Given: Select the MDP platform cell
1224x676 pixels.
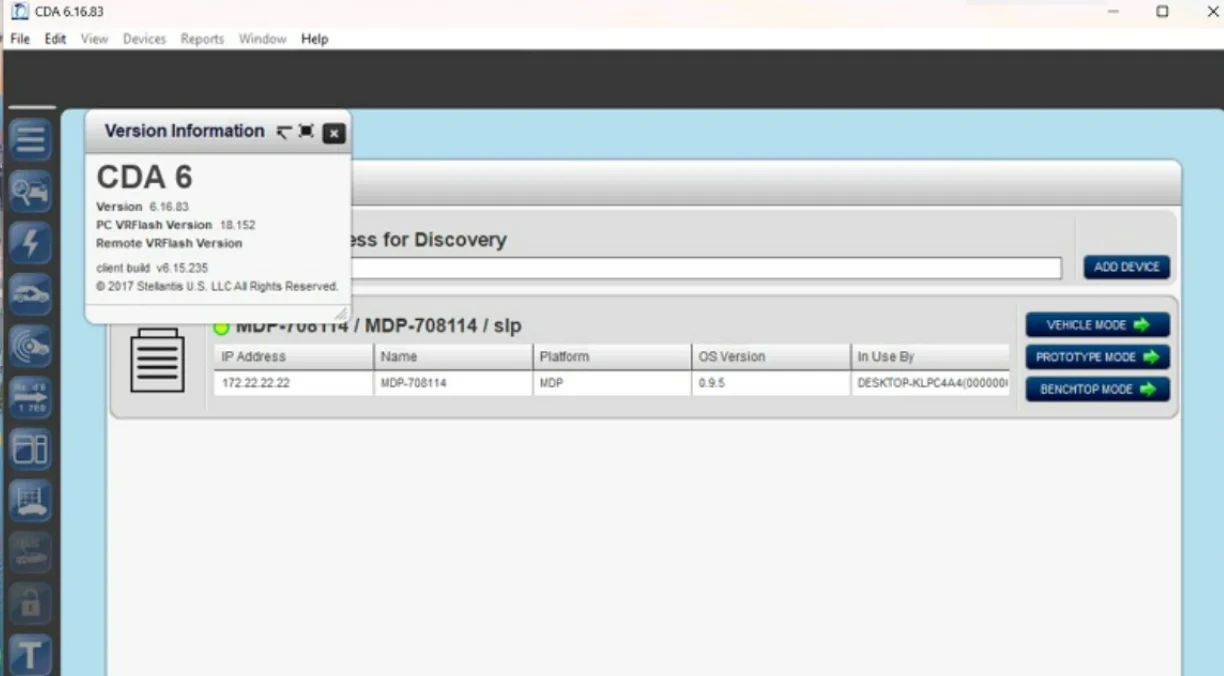Looking at the screenshot, I should click(612, 383).
